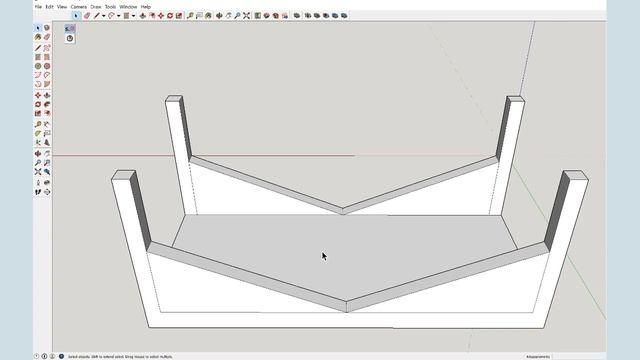
Task: Open the Edit menu
Action: [49, 7]
